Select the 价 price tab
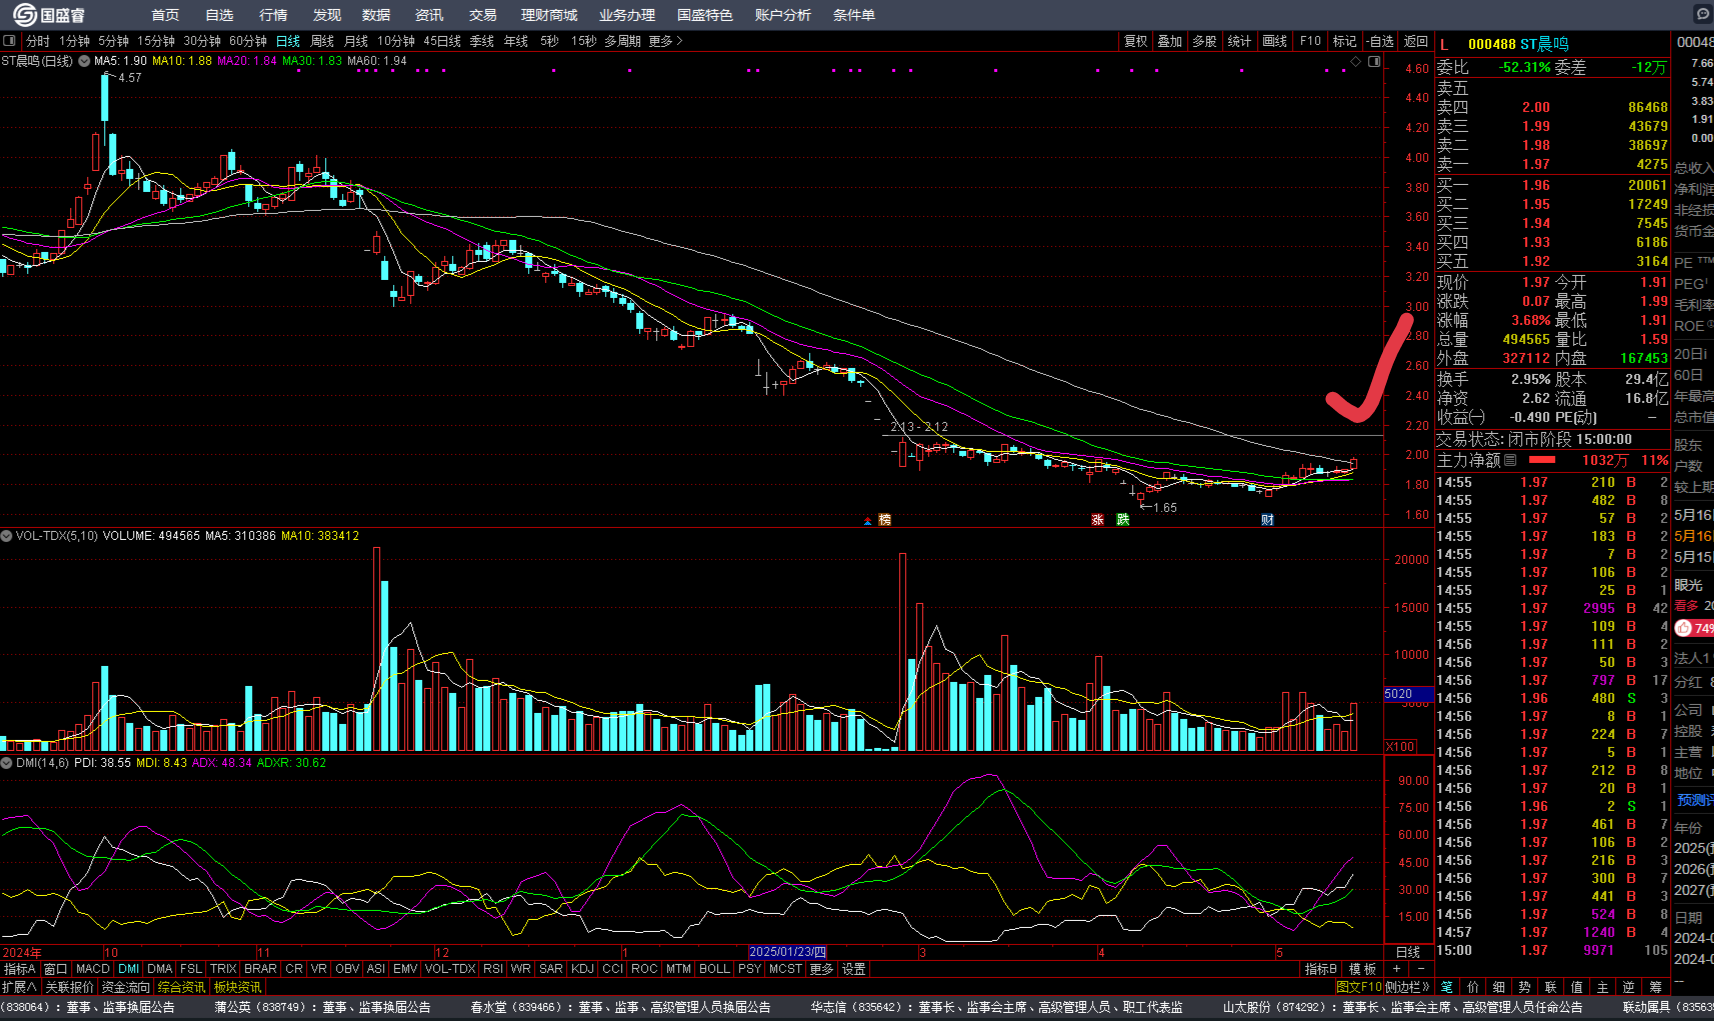The image size is (1714, 1021). point(1472,987)
